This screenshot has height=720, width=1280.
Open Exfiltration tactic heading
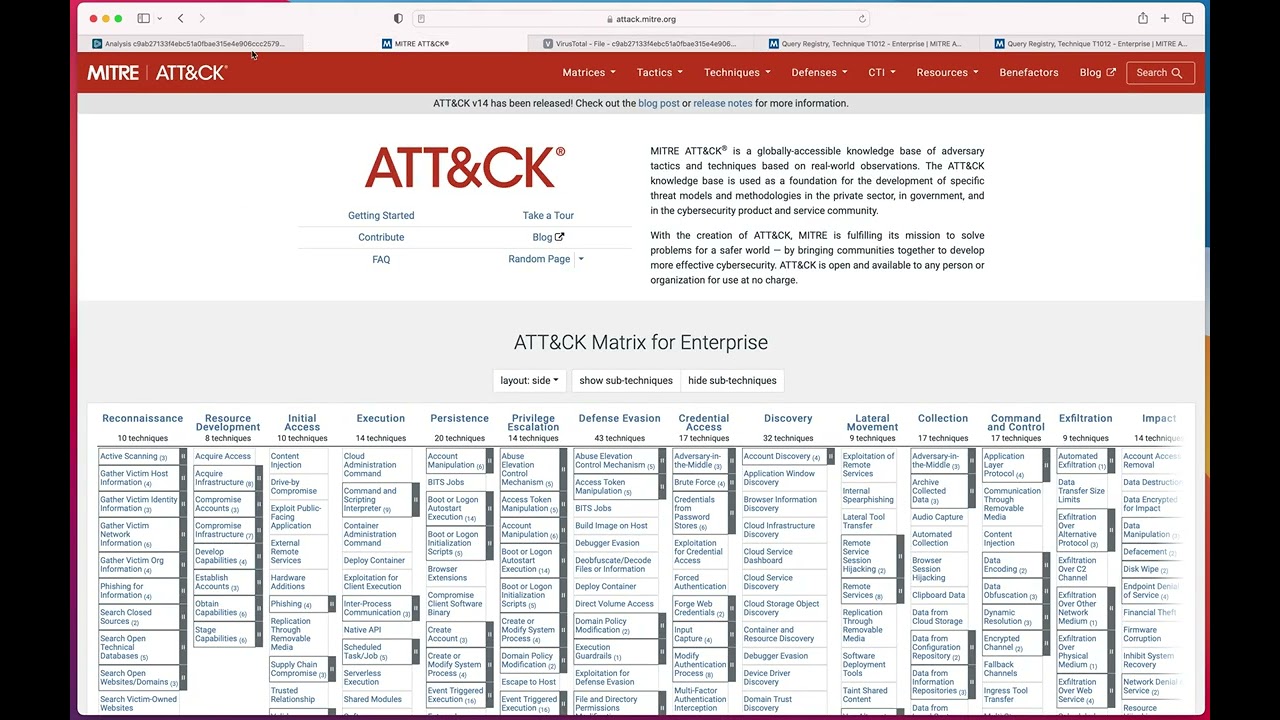(x=1085, y=418)
